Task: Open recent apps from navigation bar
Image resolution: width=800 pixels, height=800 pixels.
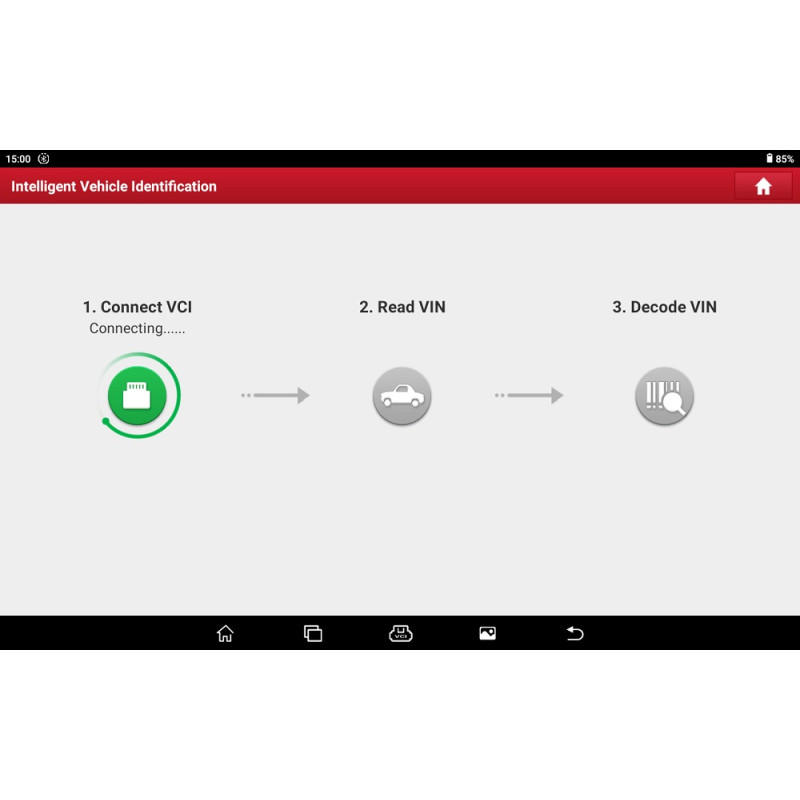Action: pyautogui.click(x=313, y=633)
